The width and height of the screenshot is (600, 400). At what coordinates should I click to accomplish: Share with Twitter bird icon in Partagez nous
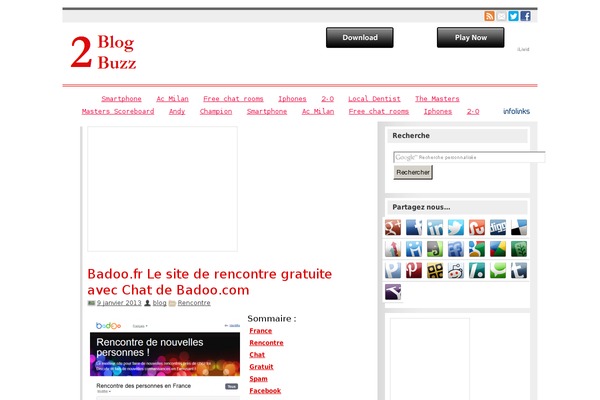tap(456, 227)
